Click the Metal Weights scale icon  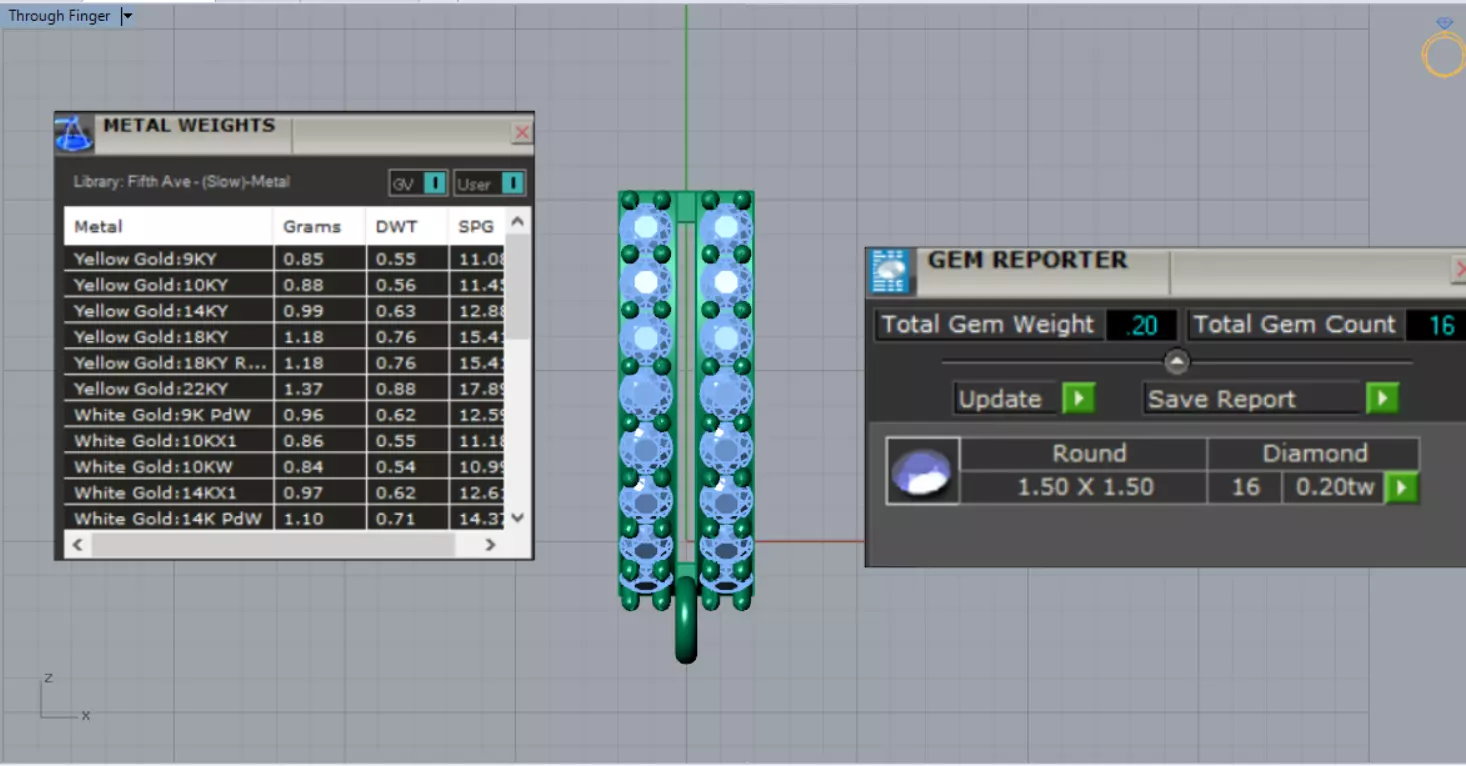pyautogui.click(x=74, y=133)
